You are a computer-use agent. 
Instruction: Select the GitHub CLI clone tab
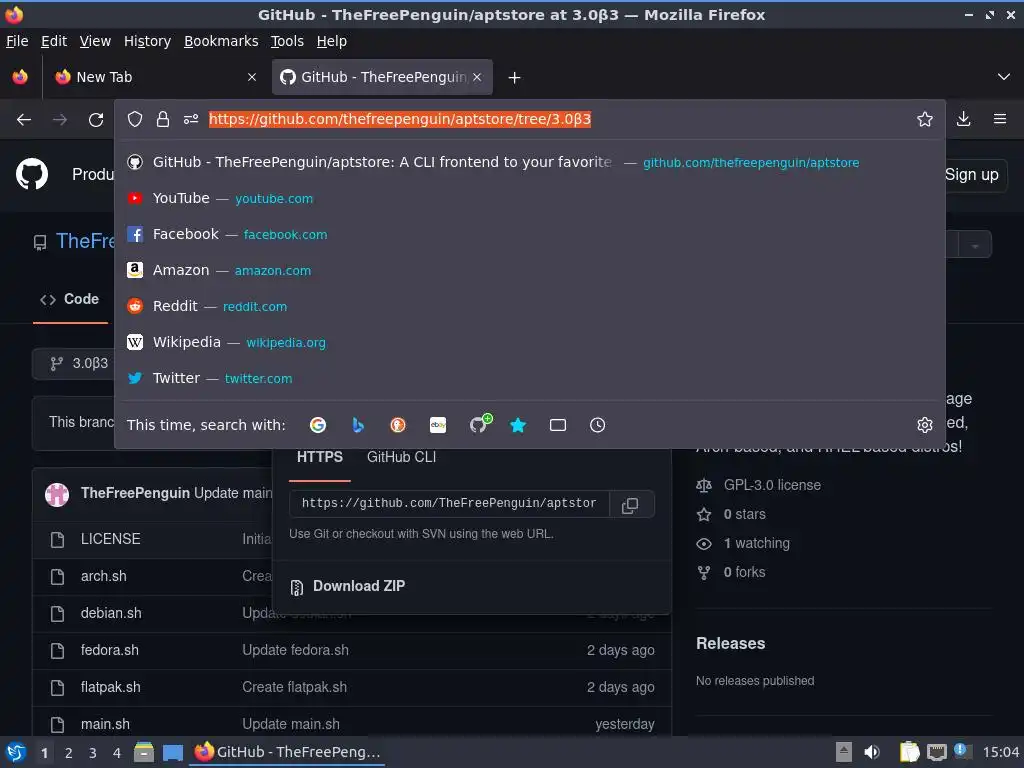[401, 457]
